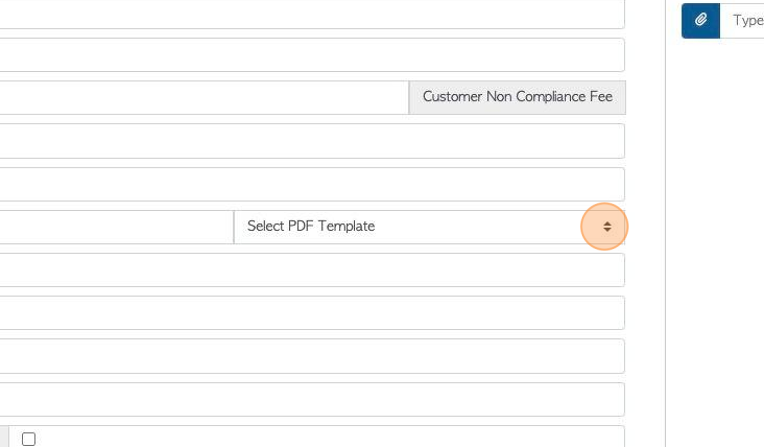Focus the Type message field beside the paperclip

742,20
